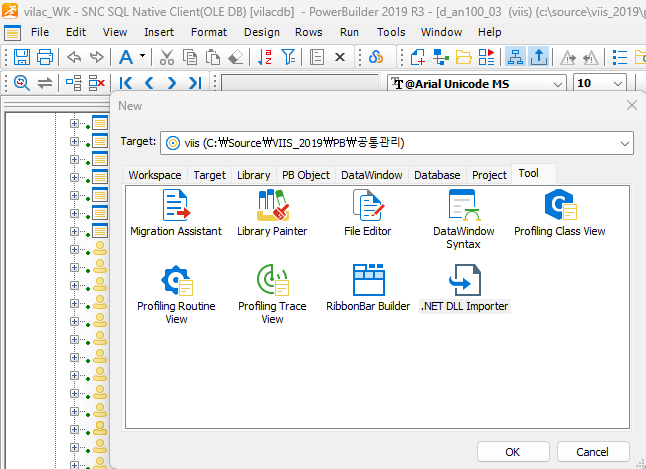Click the Filter funnel icon
The height and width of the screenshot is (469, 646).
click(x=288, y=57)
